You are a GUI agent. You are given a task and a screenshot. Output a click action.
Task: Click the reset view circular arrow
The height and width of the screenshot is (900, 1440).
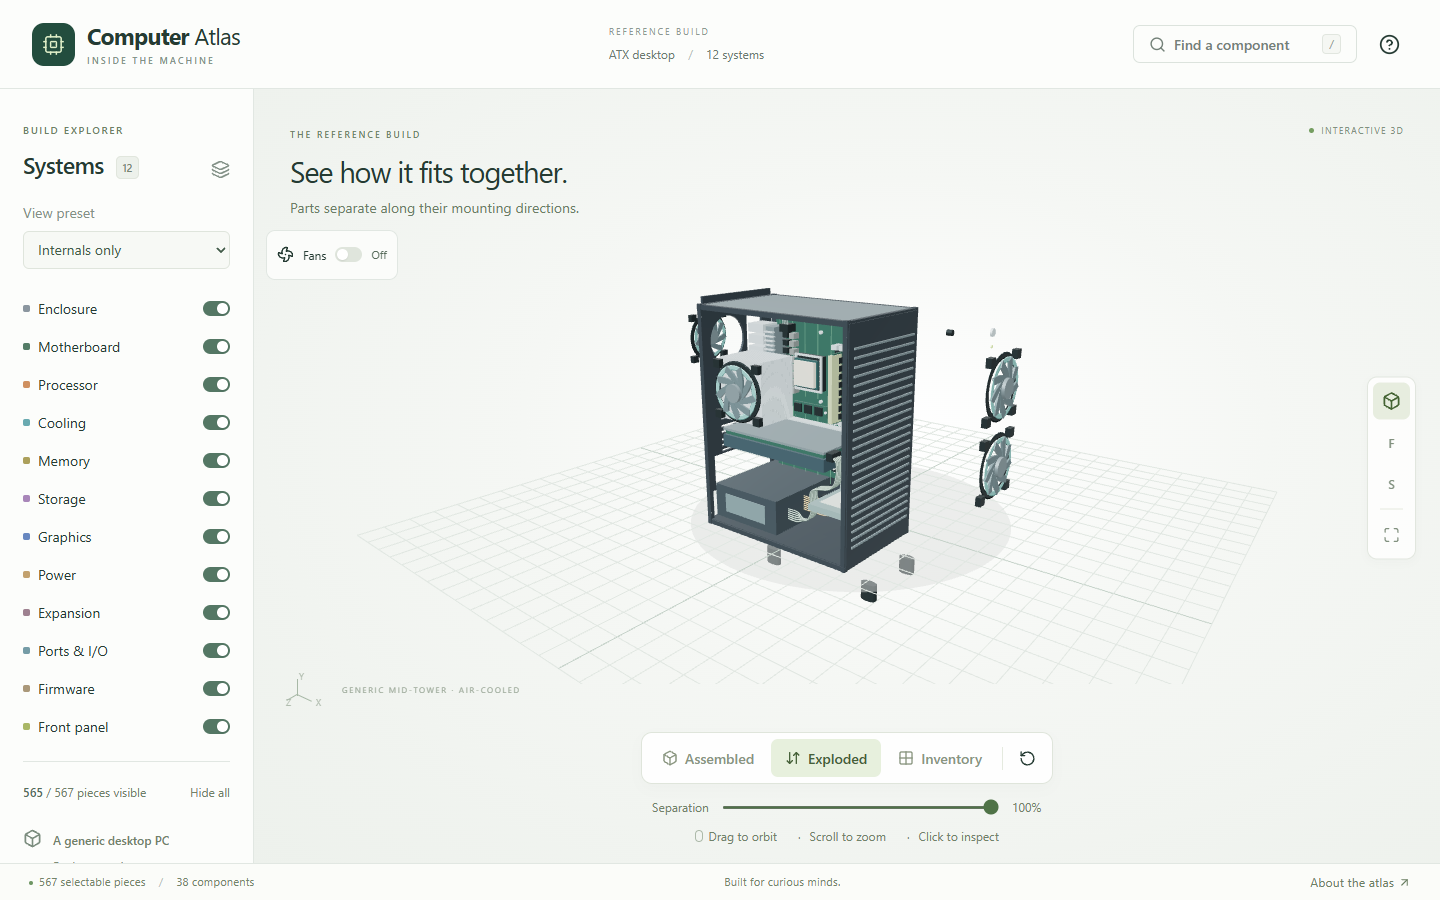1027,758
